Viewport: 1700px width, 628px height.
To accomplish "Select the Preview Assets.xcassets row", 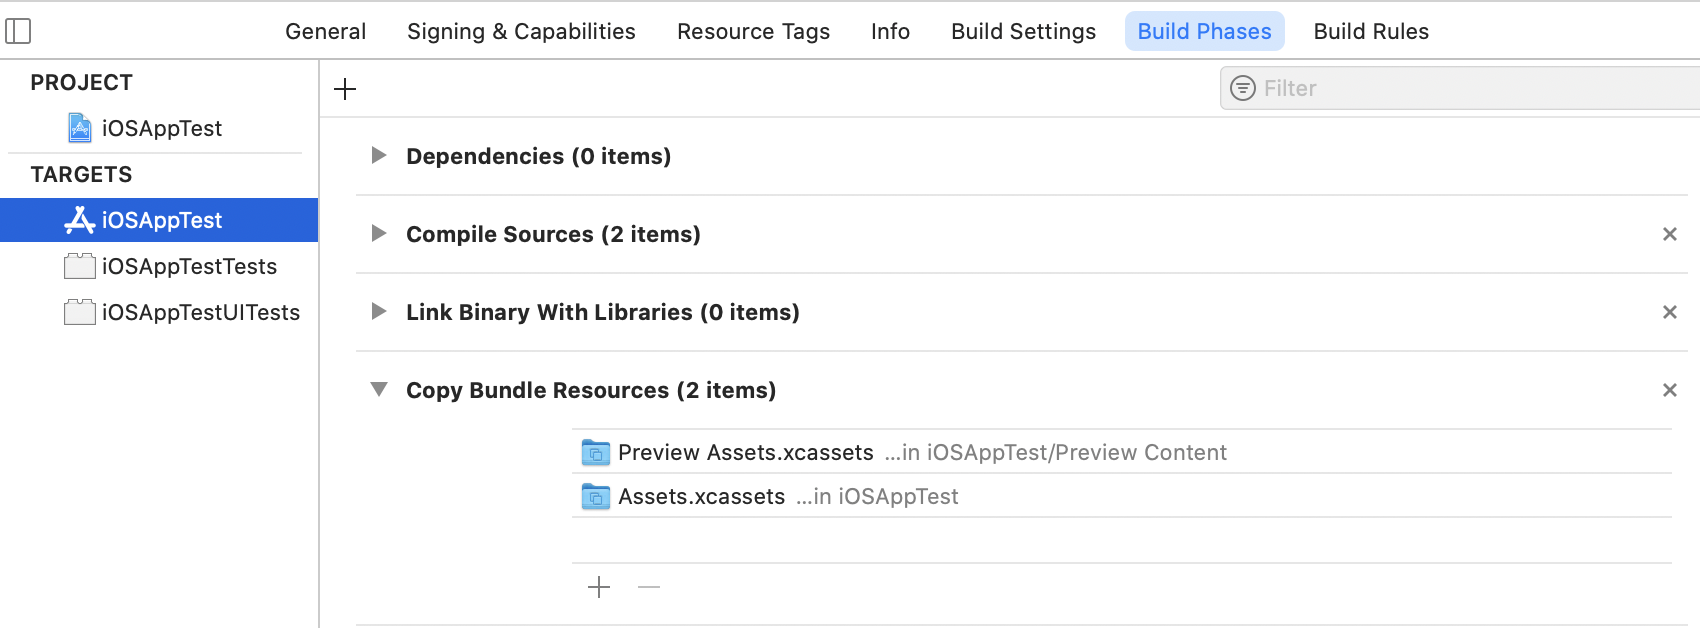I will 1122,452.
